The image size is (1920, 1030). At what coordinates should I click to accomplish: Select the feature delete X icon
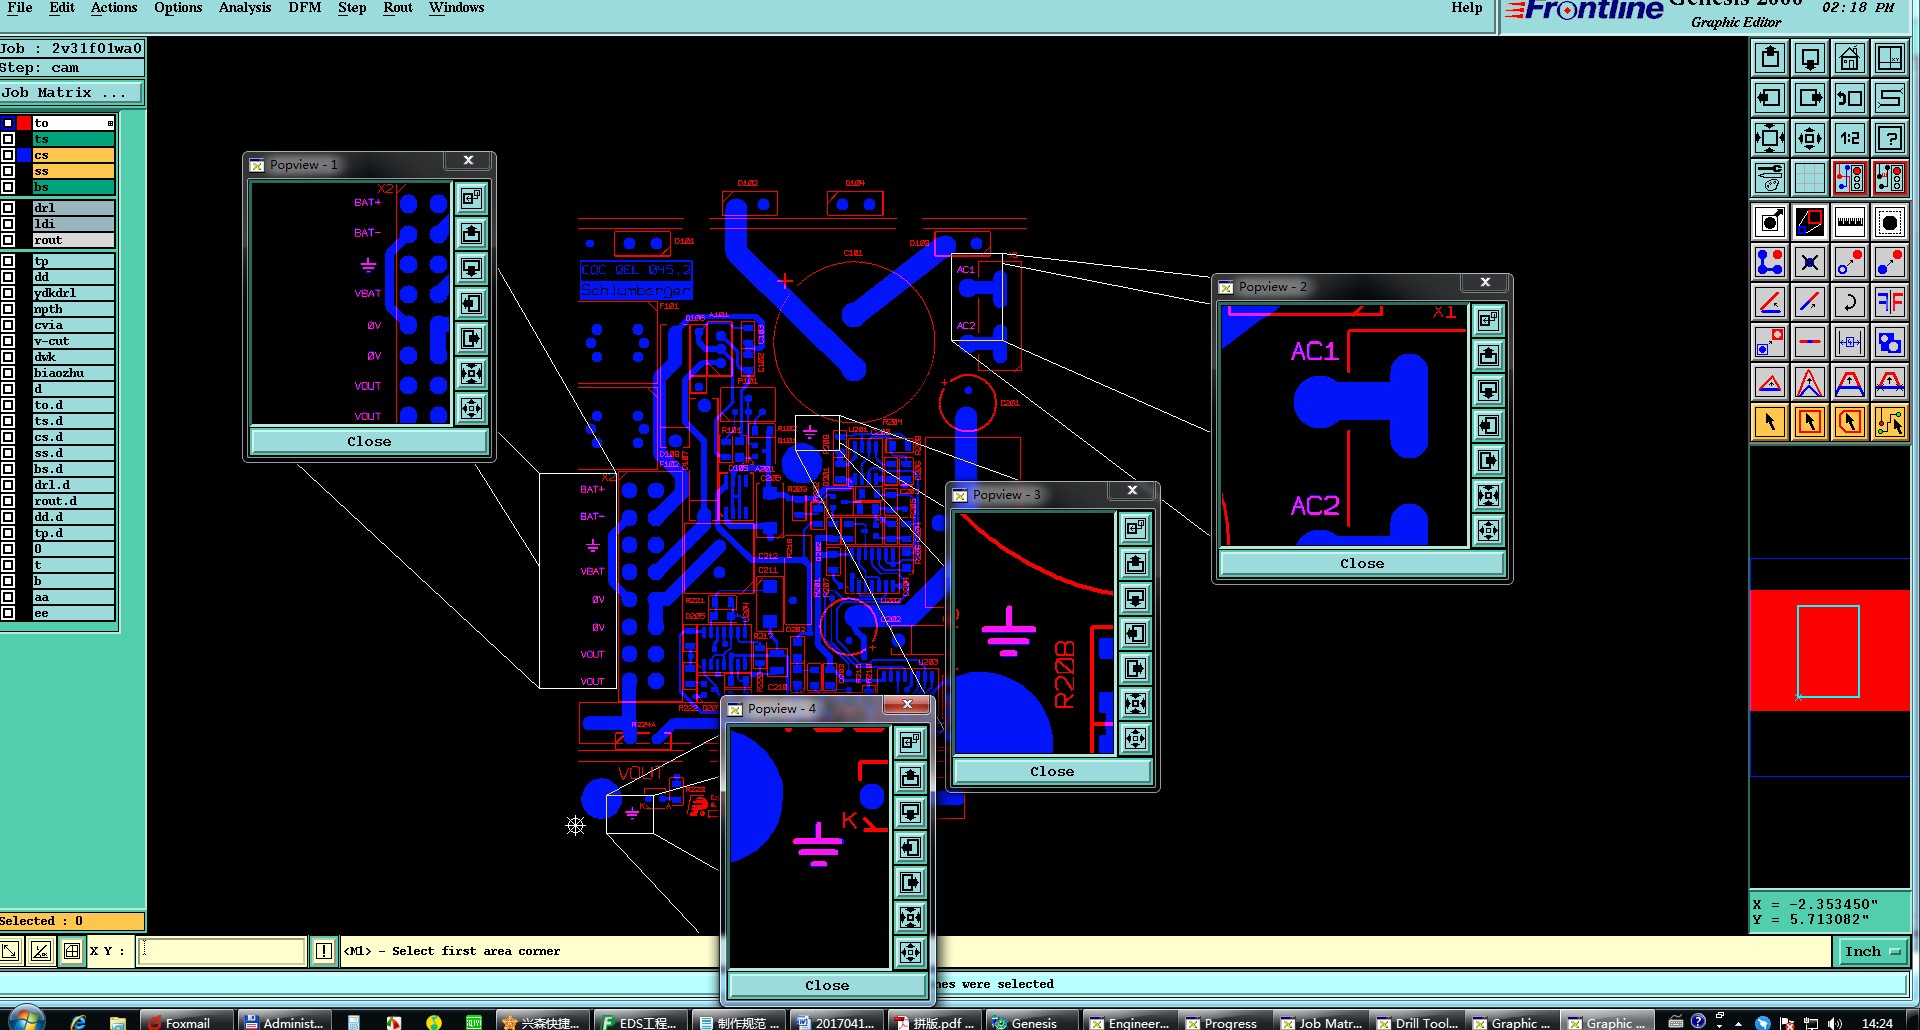(x=1810, y=262)
